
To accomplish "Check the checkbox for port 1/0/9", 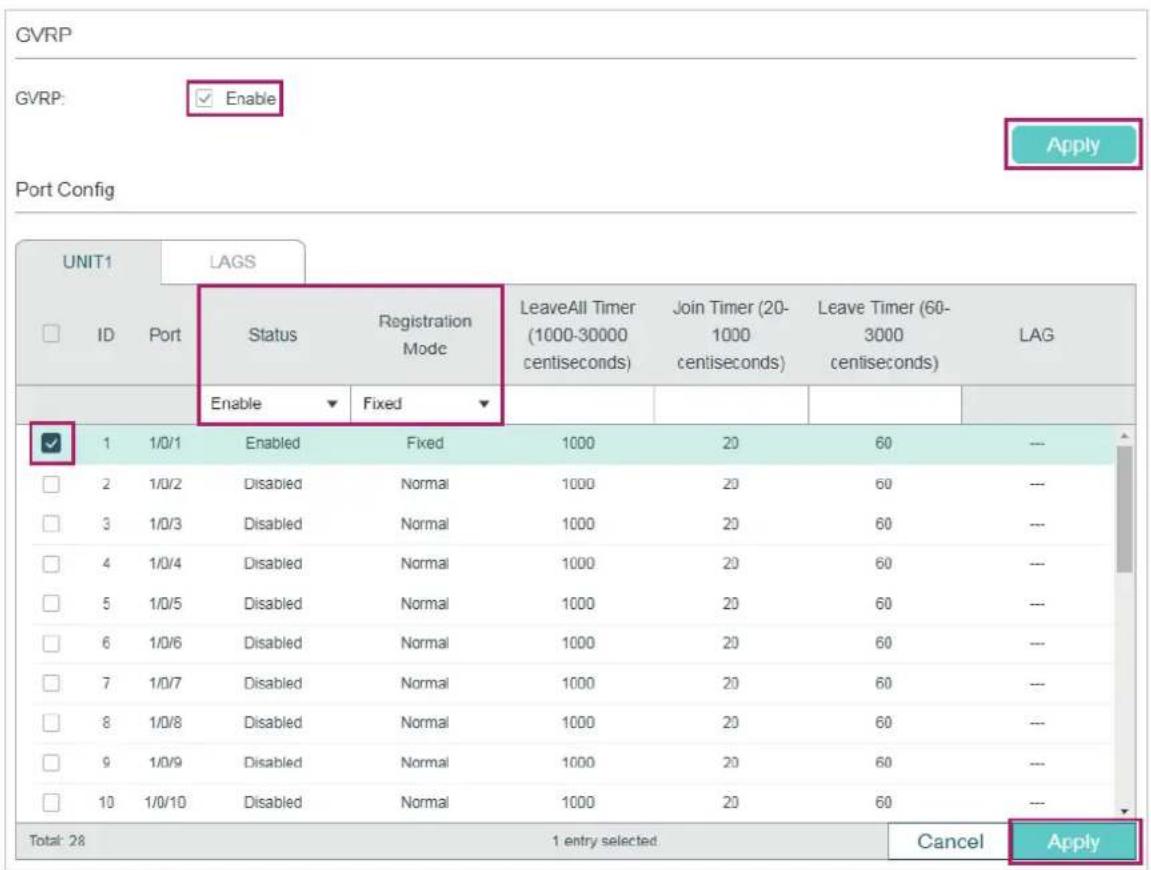I will point(51,763).
